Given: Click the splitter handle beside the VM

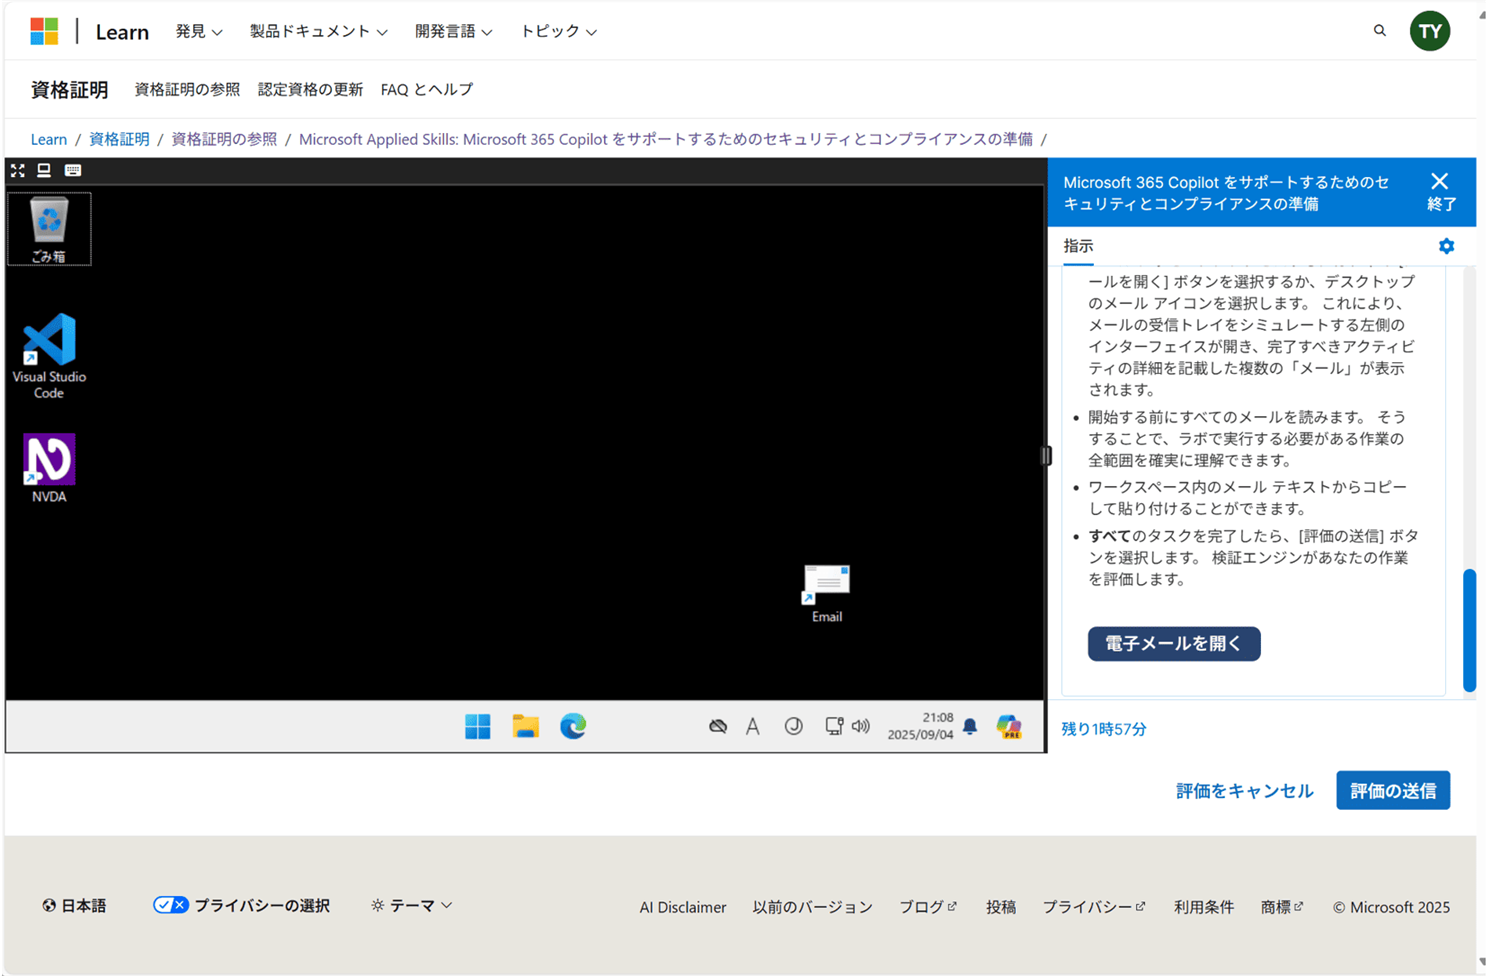Looking at the screenshot, I should tap(1046, 456).
